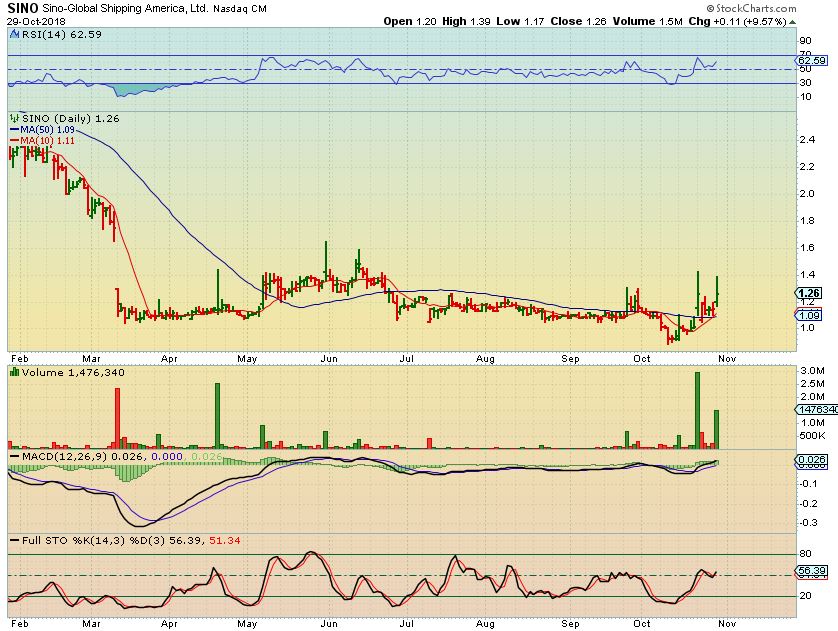The height and width of the screenshot is (631, 838).
Task: Click the -0.3 label on the MACD axis
Action: pos(809,523)
